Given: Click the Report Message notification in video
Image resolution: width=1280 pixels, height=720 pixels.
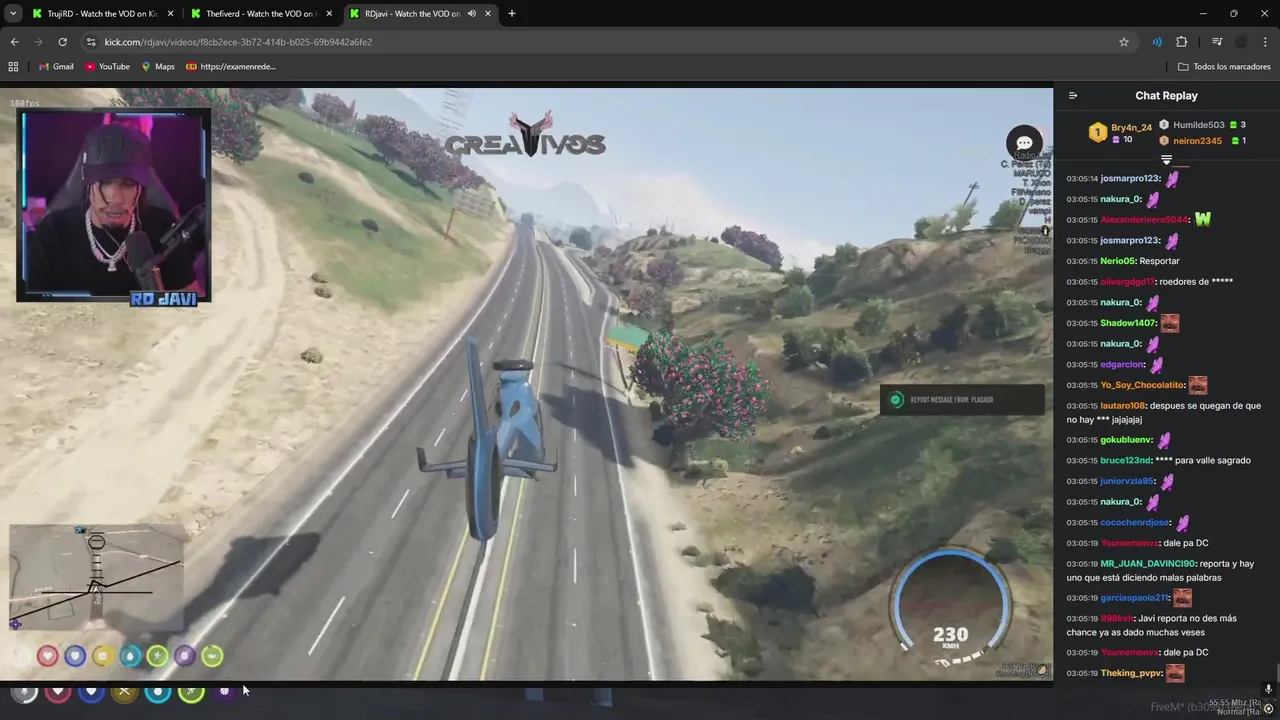Looking at the screenshot, I should click(962, 400).
